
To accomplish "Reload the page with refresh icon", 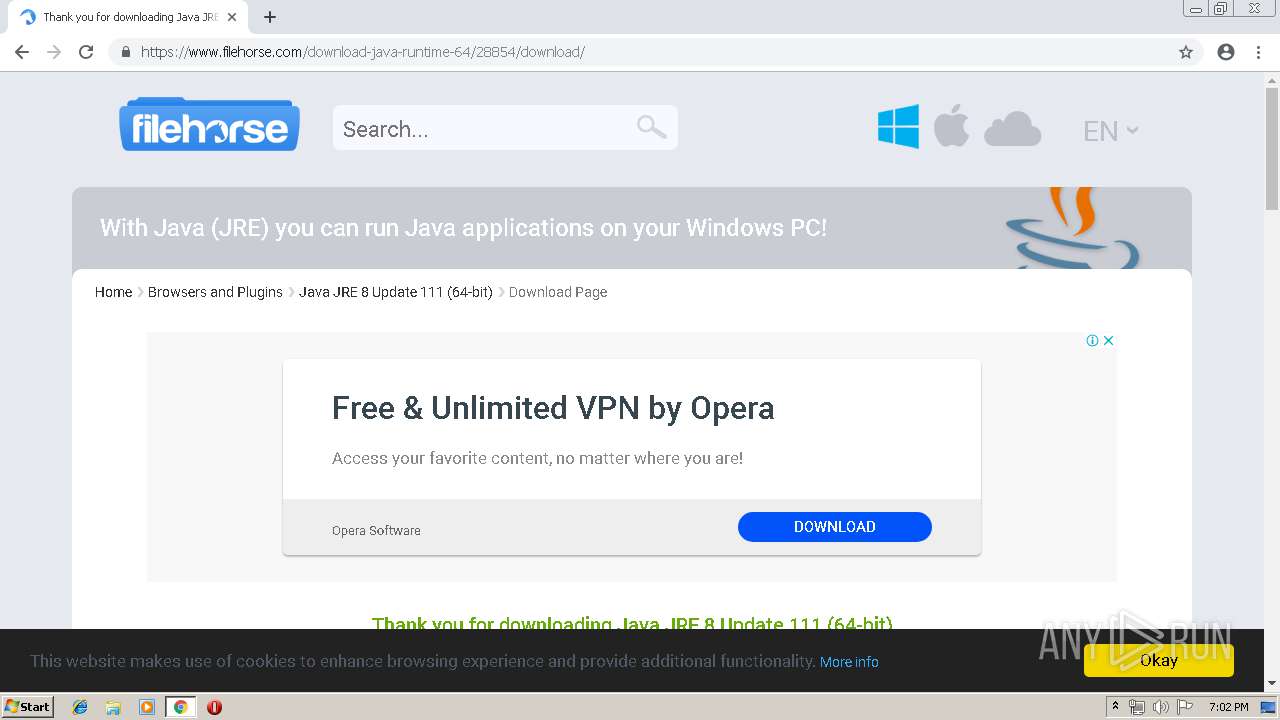I will pos(86,52).
